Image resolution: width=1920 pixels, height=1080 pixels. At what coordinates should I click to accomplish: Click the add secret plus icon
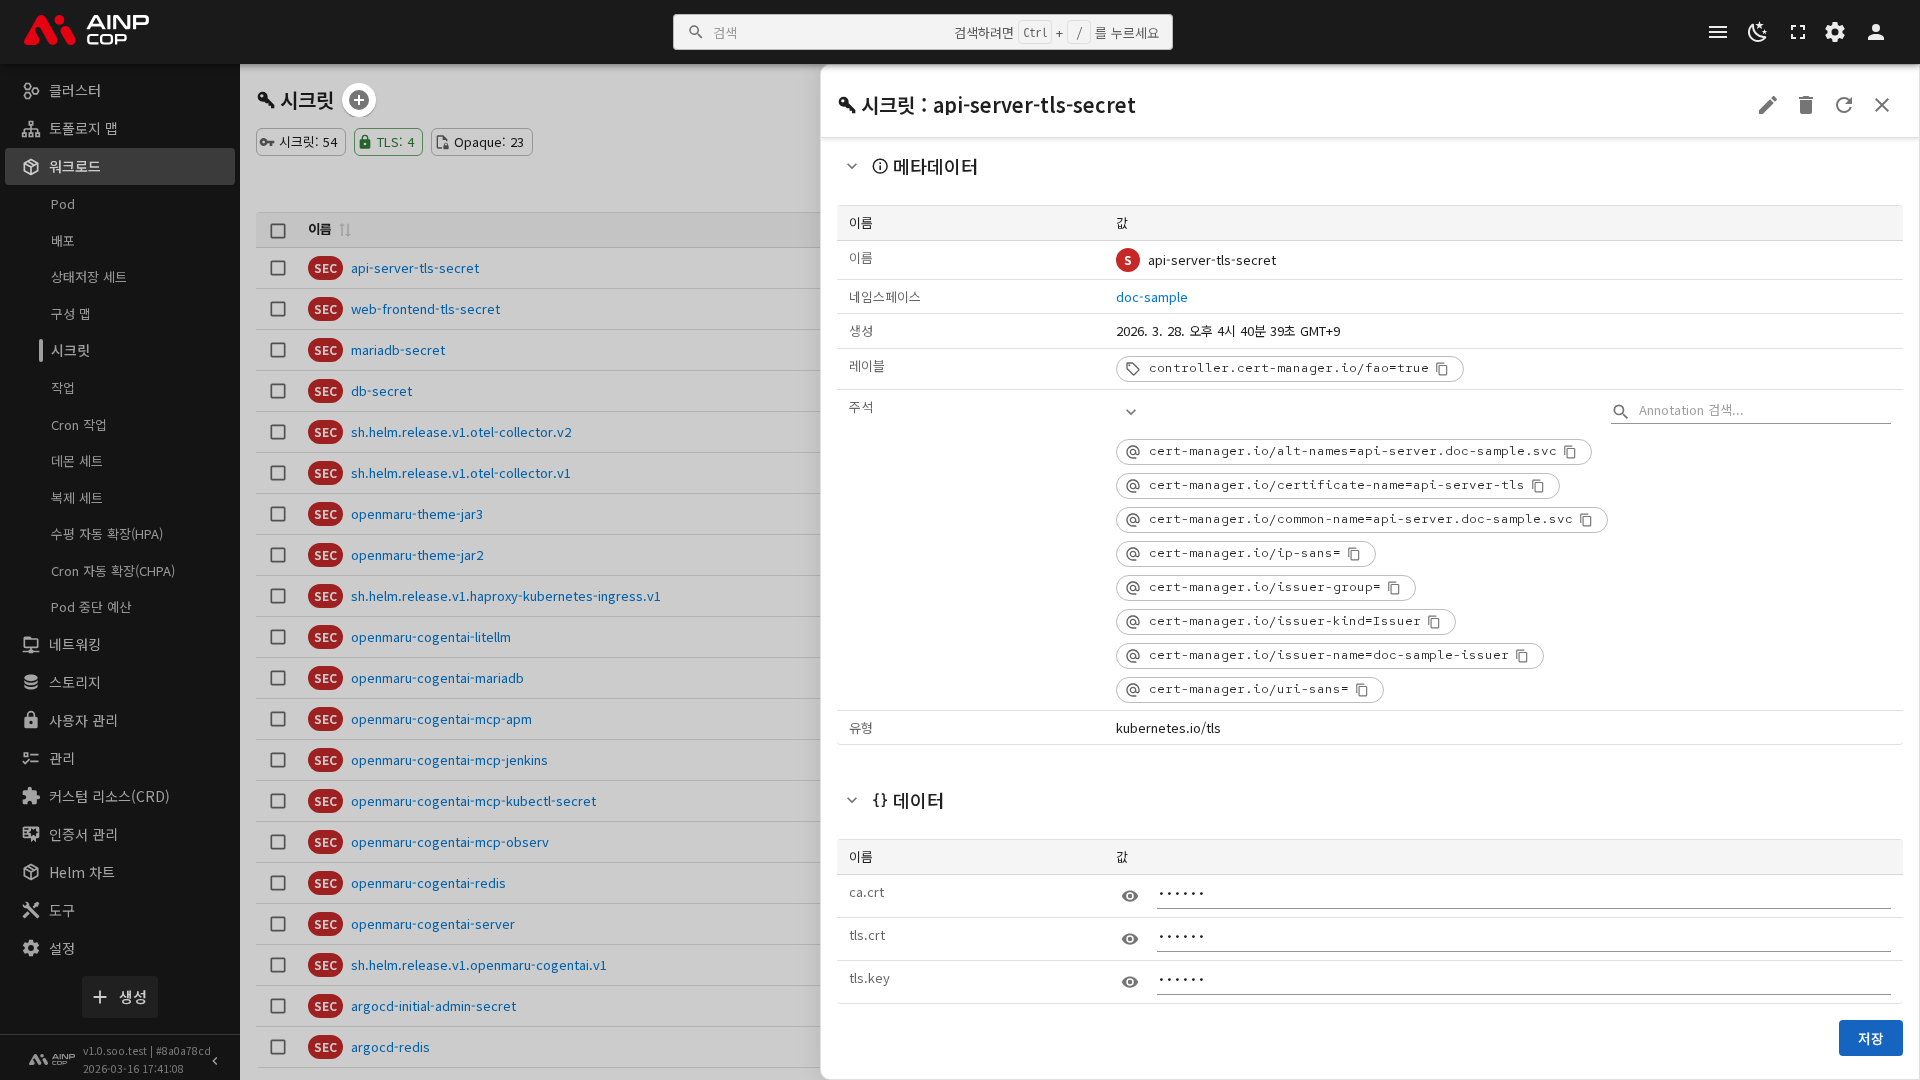pyautogui.click(x=359, y=100)
